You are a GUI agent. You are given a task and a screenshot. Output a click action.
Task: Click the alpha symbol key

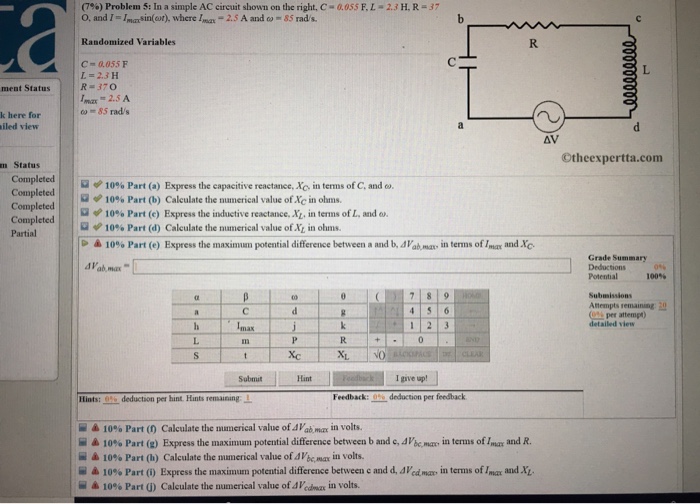coord(196,297)
